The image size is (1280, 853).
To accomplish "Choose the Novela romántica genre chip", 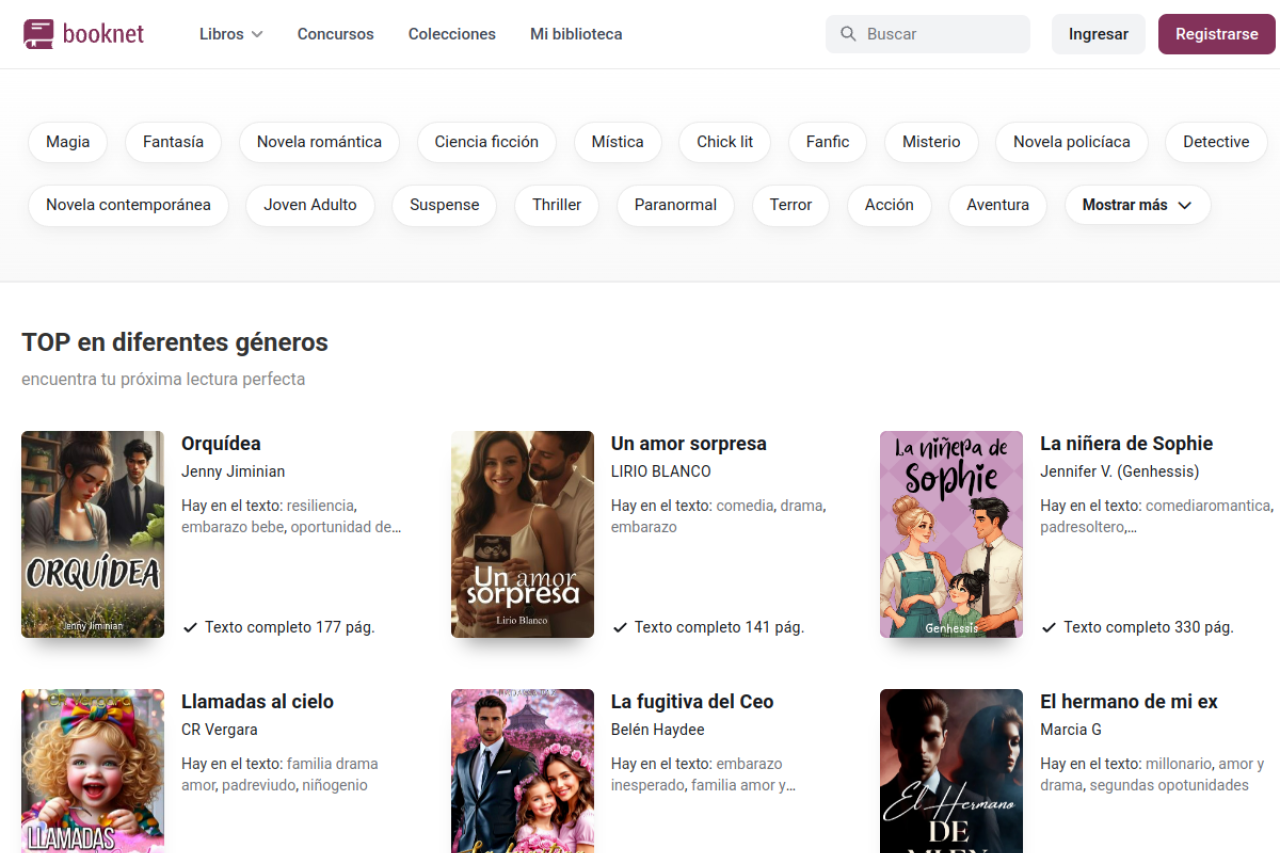I will pos(319,142).
